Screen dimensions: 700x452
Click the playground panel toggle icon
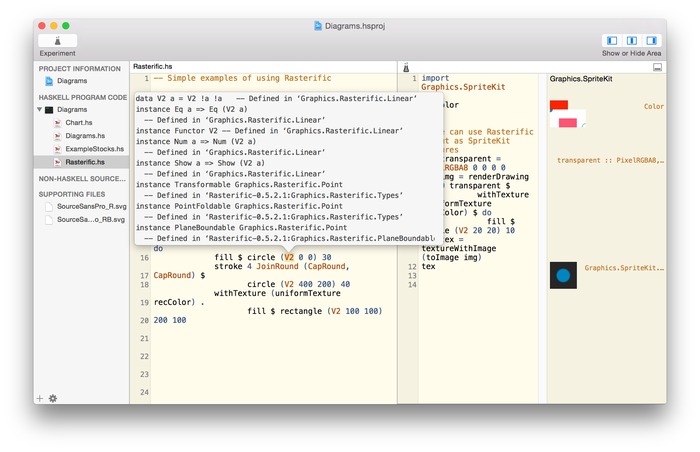click(x=657, y=67)
